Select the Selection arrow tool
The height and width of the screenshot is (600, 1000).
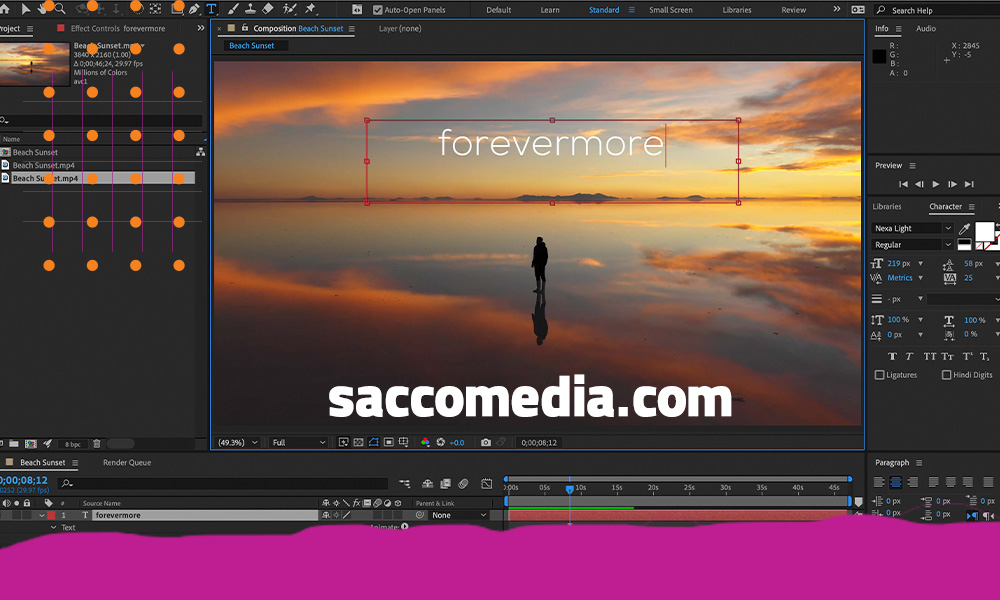pos(26,9)
